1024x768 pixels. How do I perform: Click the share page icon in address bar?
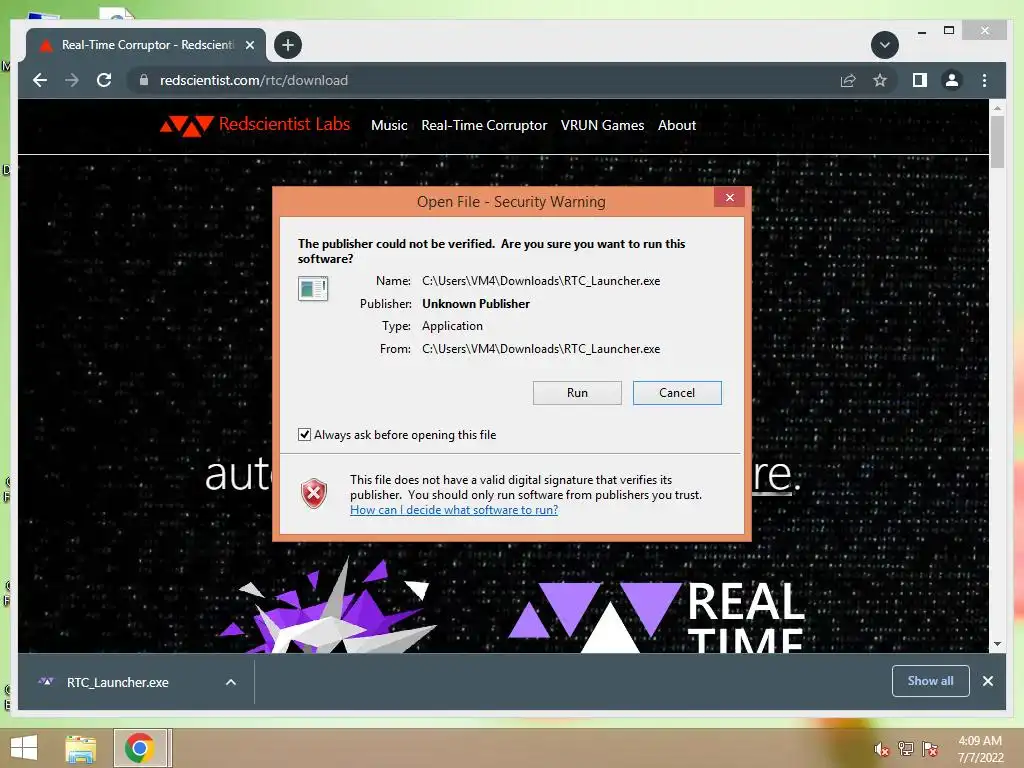[848, 80]
